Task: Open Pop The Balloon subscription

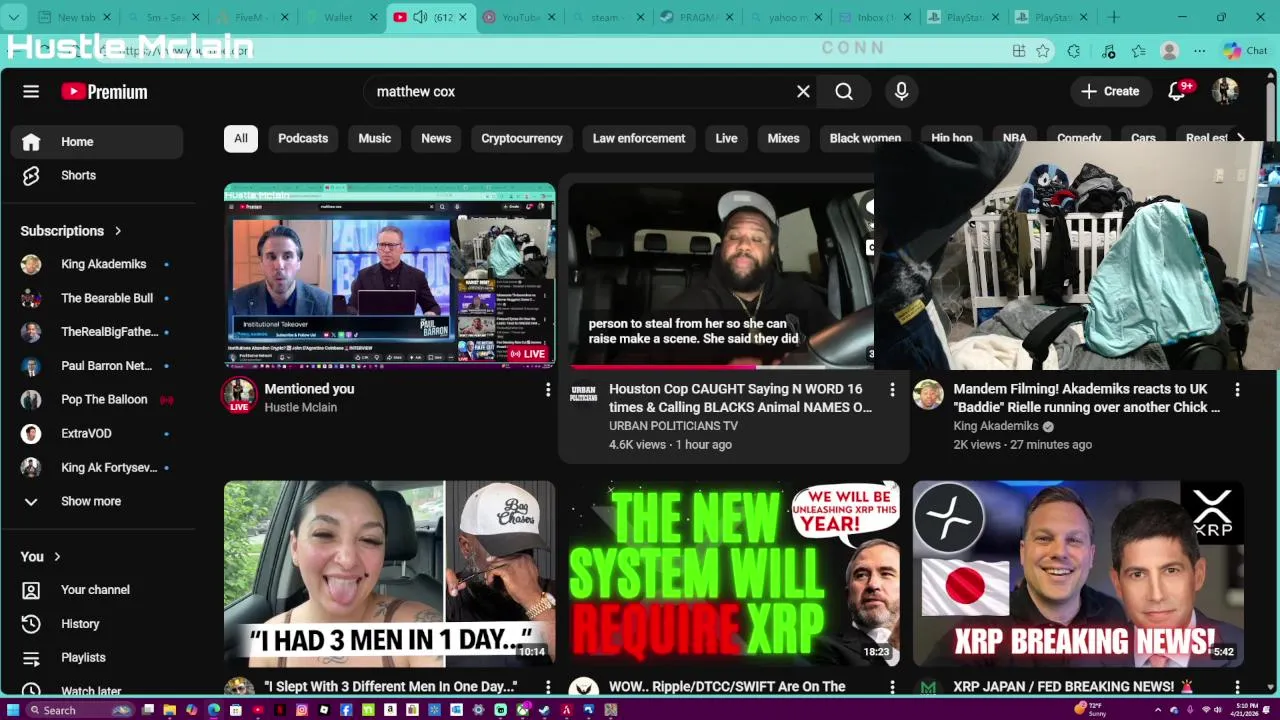Action: tap(97, 399)
